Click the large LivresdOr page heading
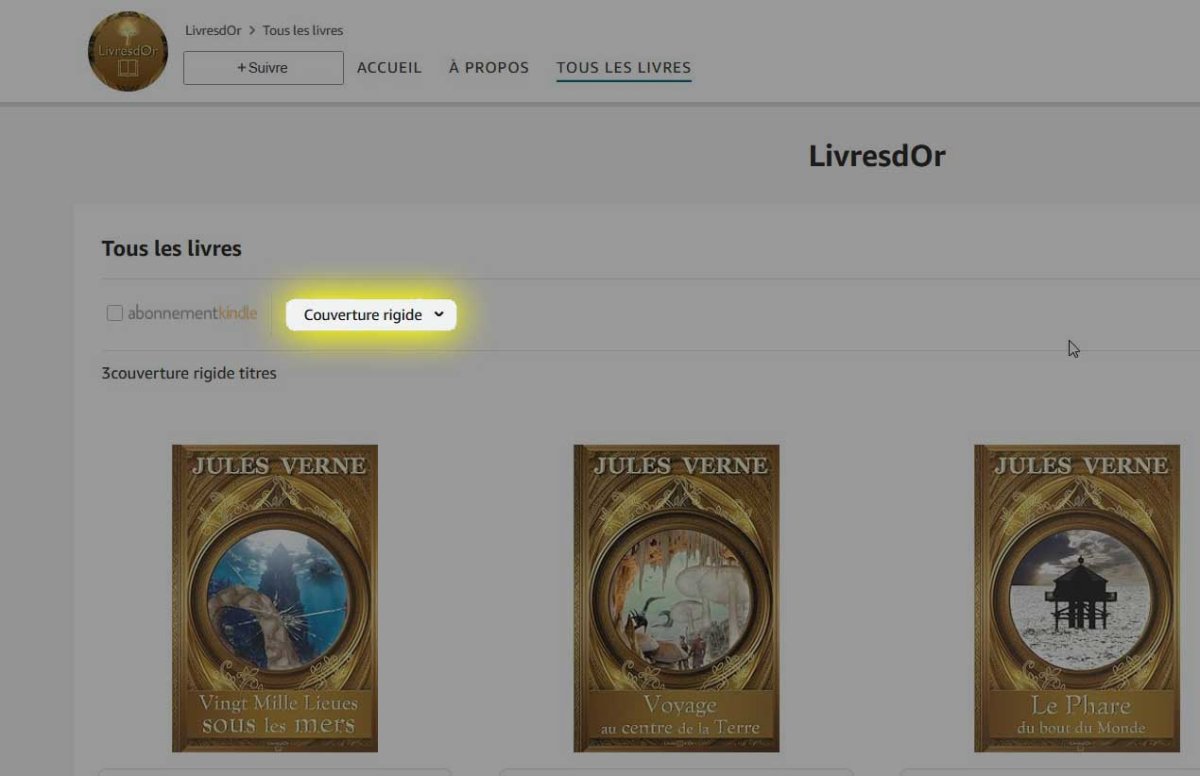This screenshot has height=776, width=1200. point(877,157)
